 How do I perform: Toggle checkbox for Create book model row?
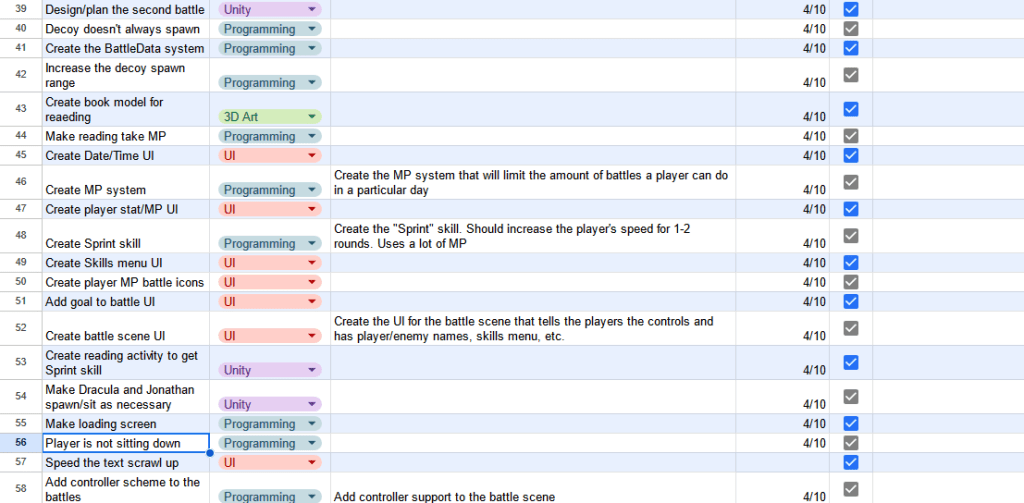click(x=851, y=109)
